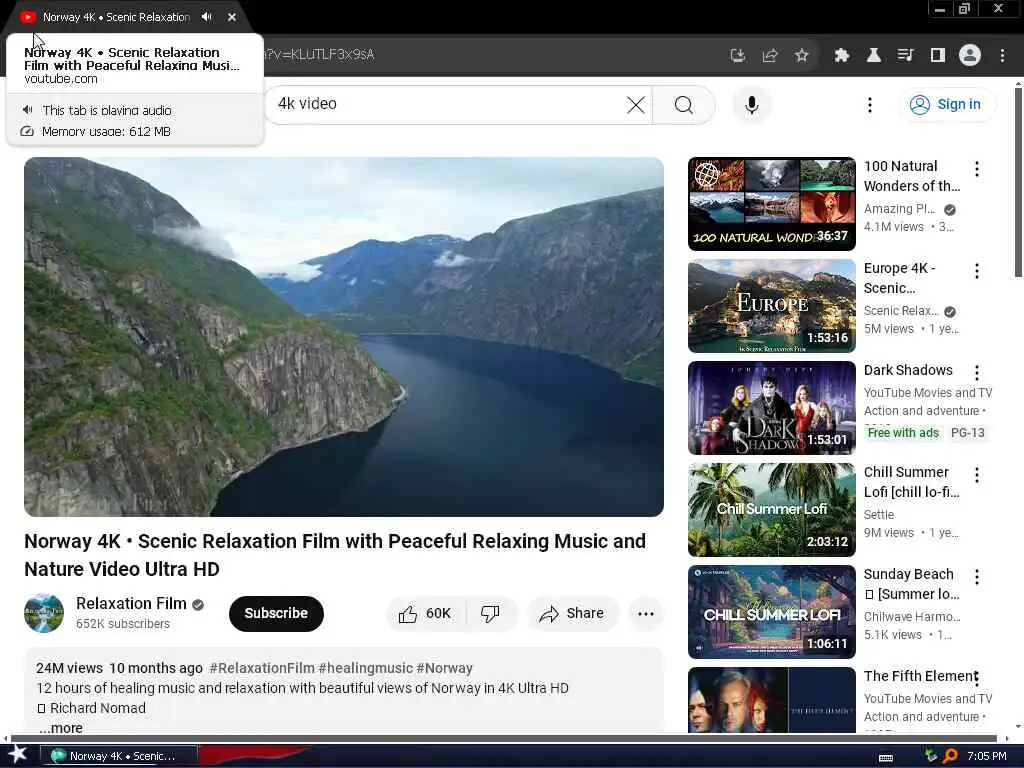Open the orange search tray icon
This screenshot has width=1024, height=768.
[950, 756]
